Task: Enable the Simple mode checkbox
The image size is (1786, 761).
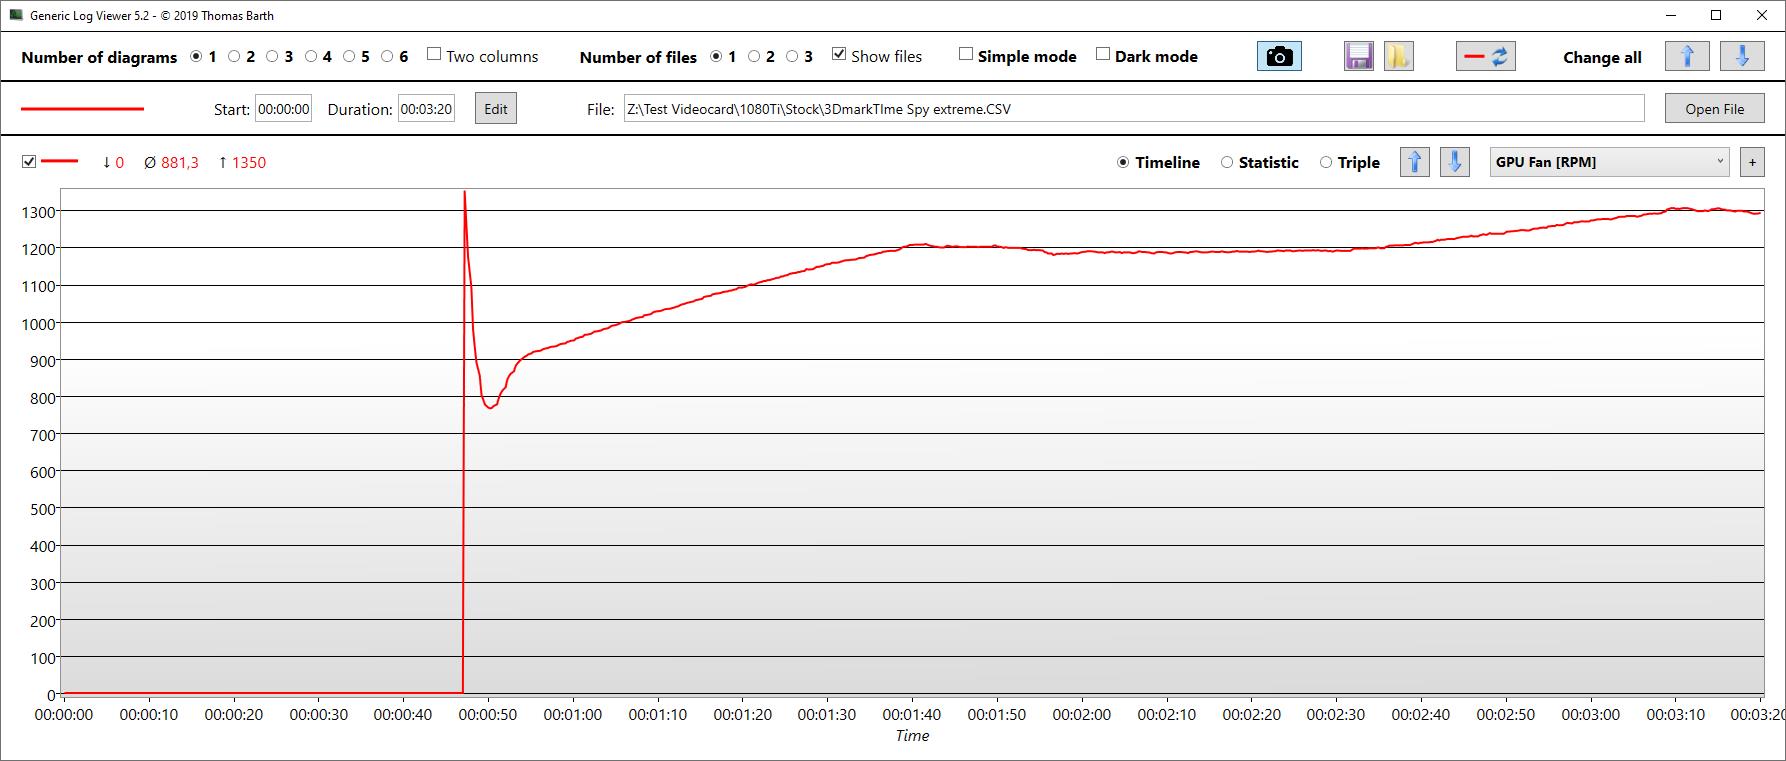Action: [966, 55]
